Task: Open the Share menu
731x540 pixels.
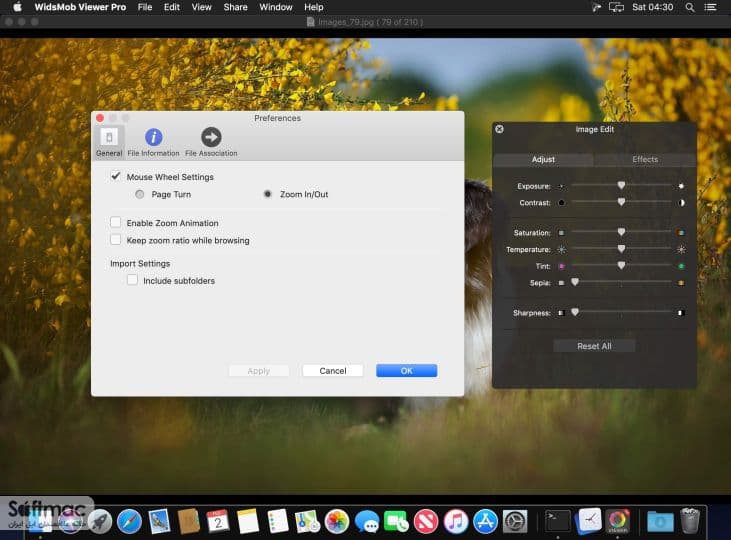Action: (235, 7)
